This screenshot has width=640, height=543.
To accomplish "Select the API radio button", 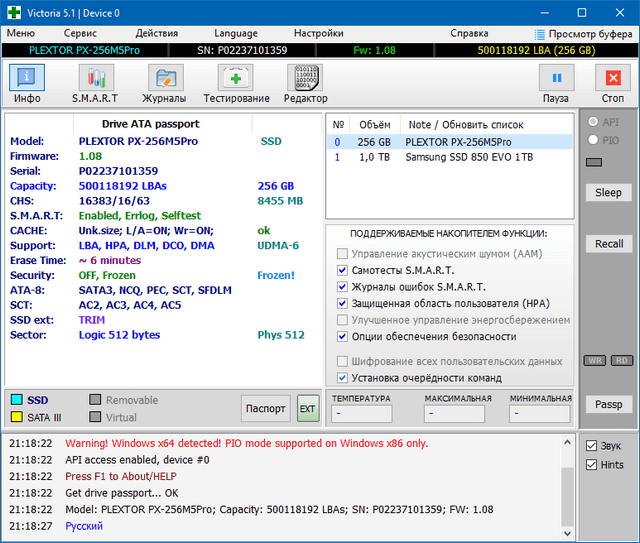I will tap(593, 122).
